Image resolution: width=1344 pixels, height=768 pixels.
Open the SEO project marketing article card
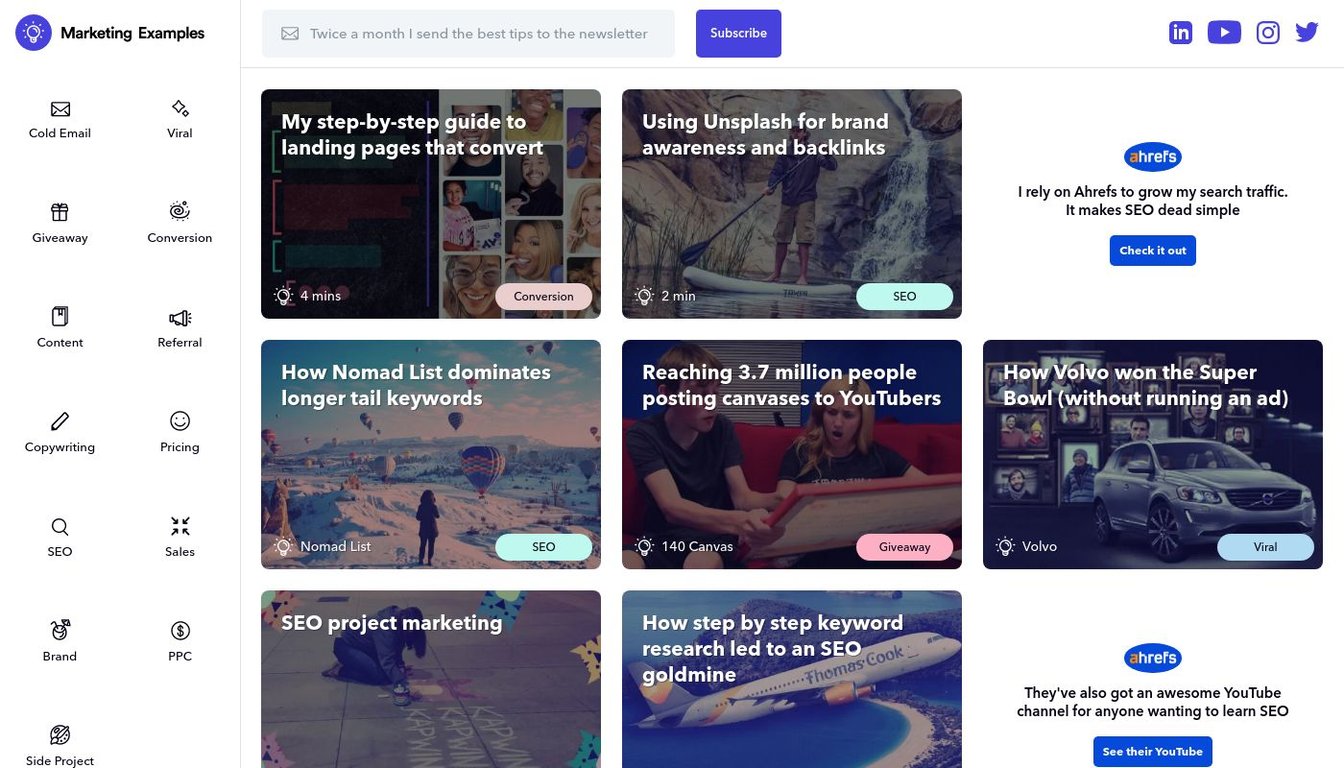pos(431,679)
